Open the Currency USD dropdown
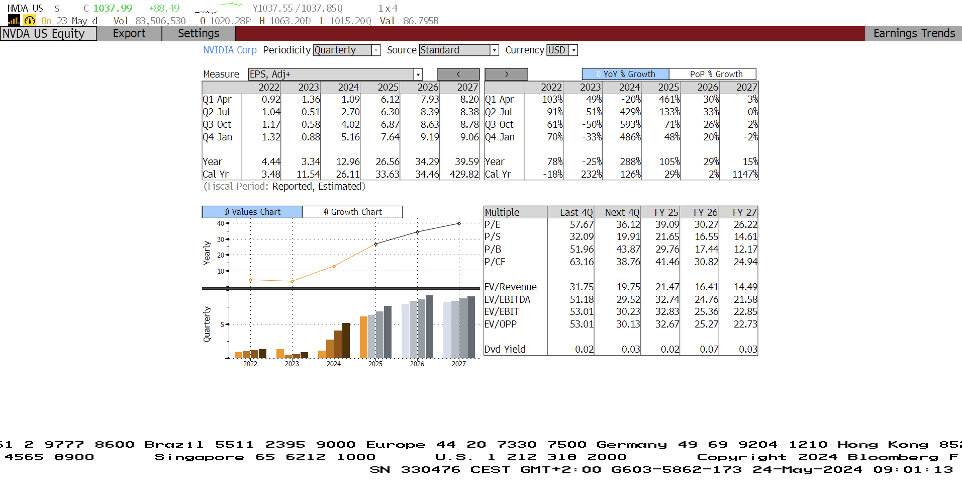The width and height of the screenshot is (962, 492). coord(562,50)
